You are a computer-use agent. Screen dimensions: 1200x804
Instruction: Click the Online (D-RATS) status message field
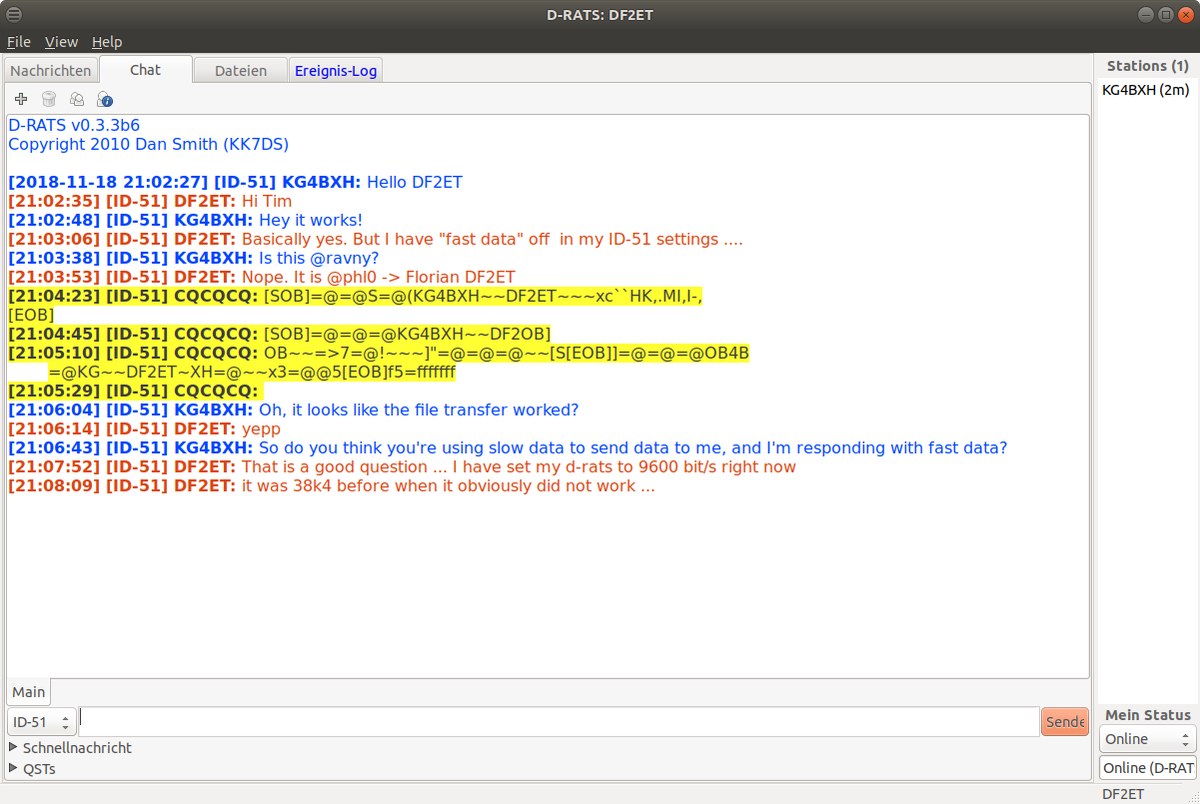pyautogui.click(x=1147, y=768)
